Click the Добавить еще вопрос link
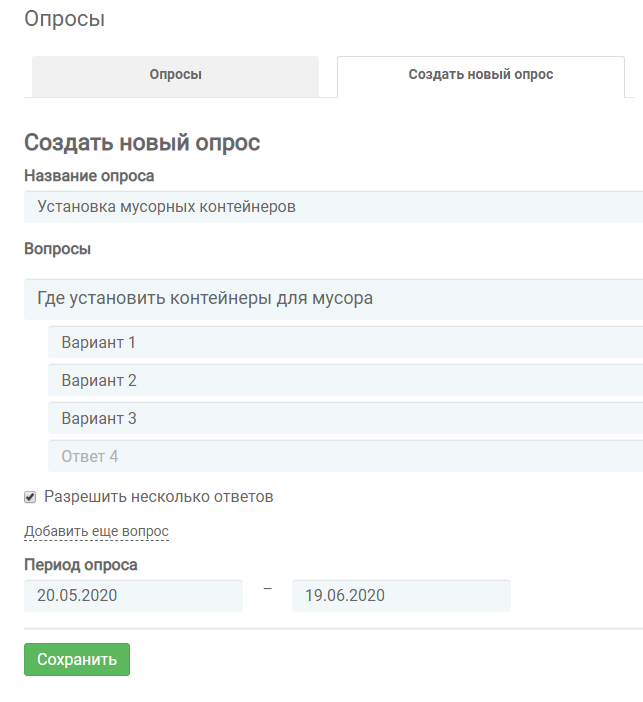Screen dimensions: 643x702 pos(96,531)
